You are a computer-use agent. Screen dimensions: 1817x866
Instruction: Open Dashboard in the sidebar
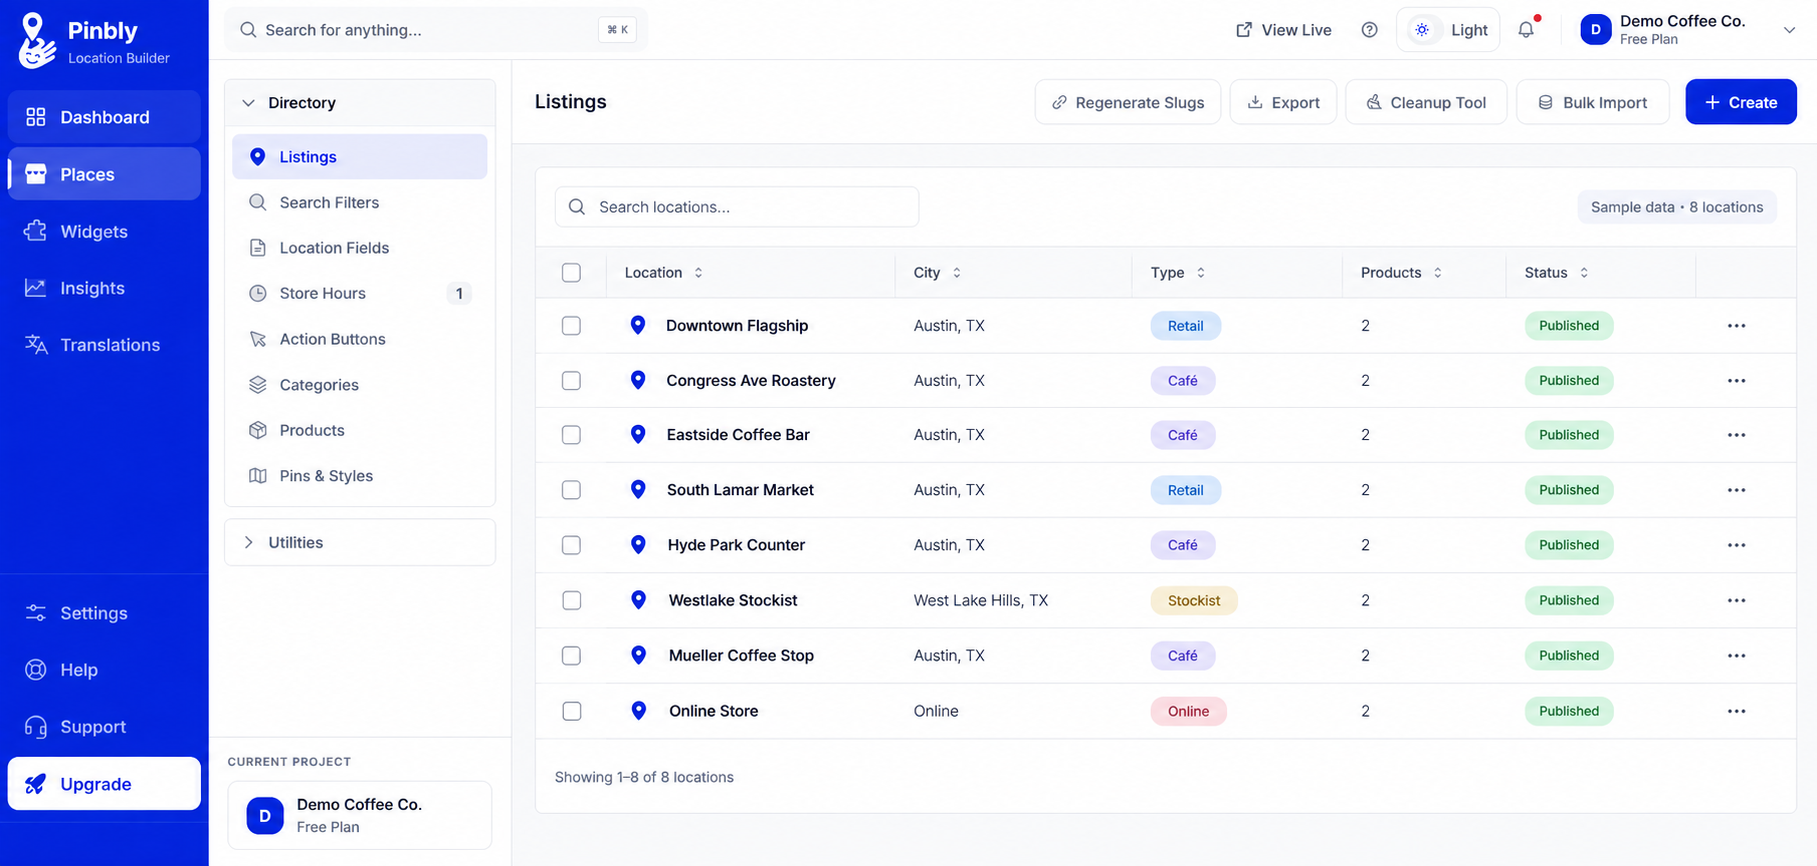pyautogui.click(x=104, y=117)
